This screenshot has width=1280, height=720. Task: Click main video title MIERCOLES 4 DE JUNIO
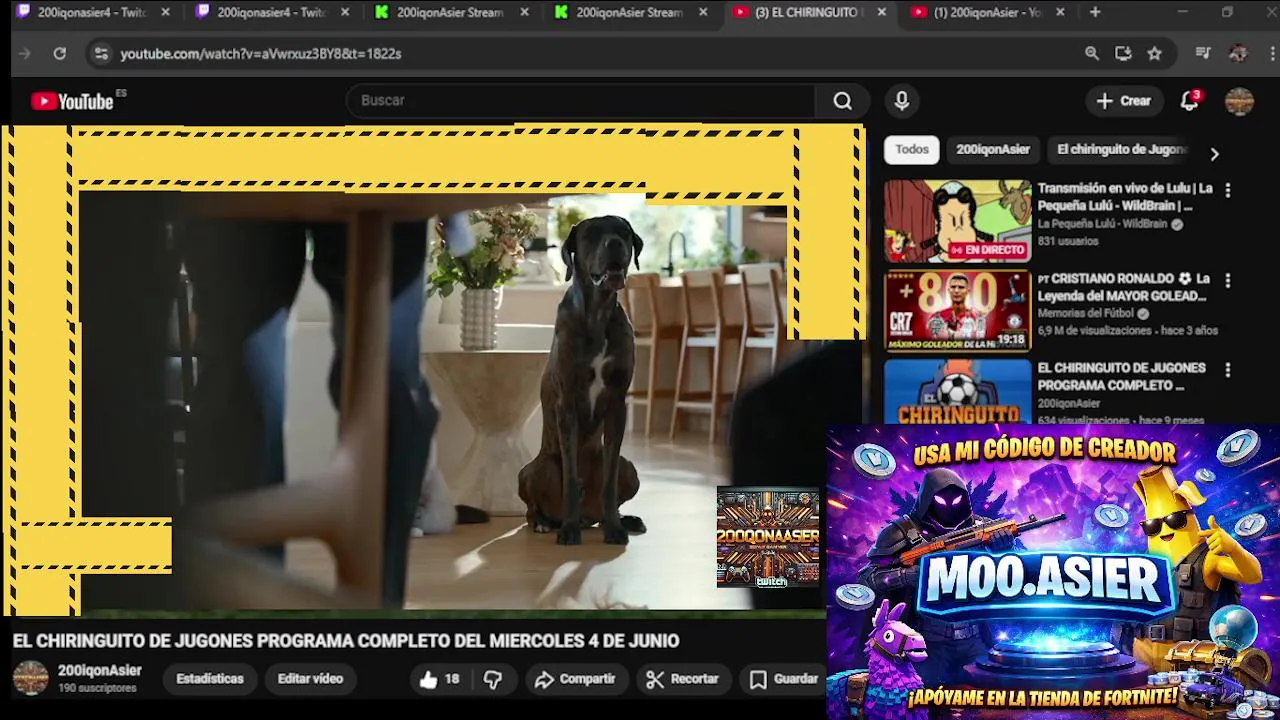click(345, 641)
